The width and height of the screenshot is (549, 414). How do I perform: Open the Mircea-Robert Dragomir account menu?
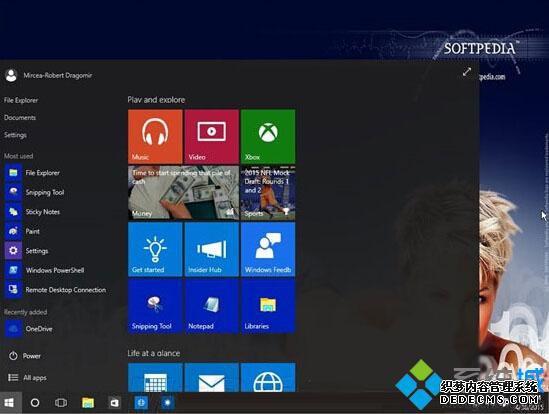click(x=48, y=75)
